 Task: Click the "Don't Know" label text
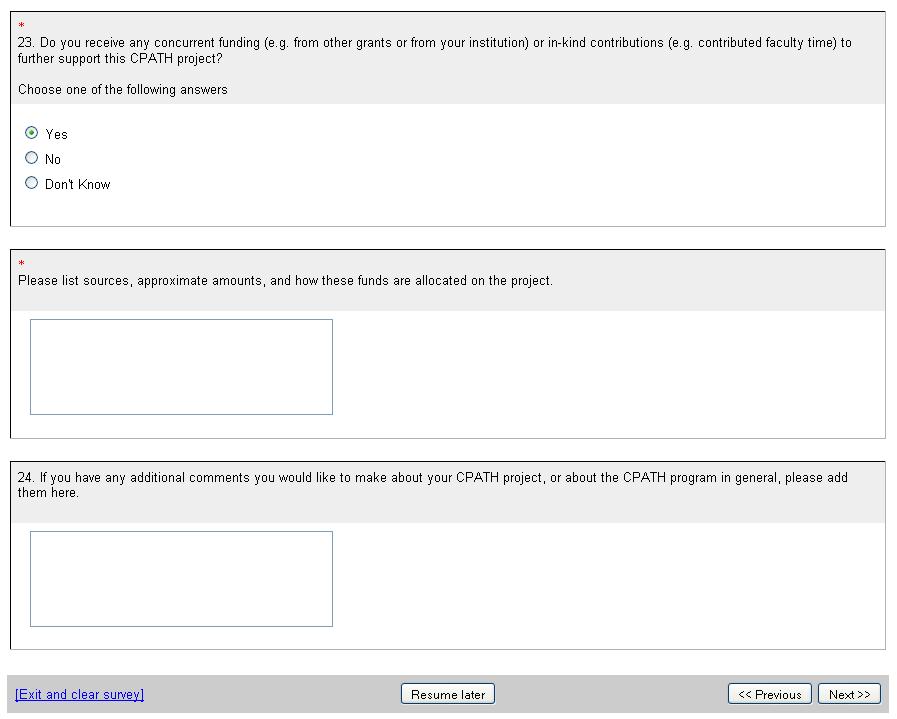(x=78, y=184)
